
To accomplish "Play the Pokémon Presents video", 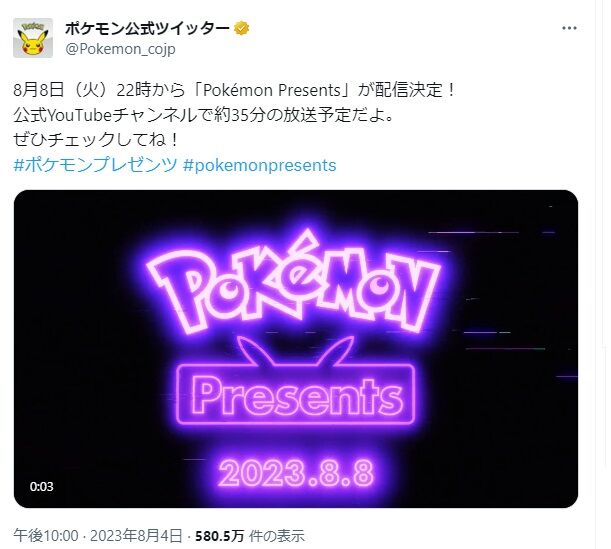I will click(x=296, y=349).
